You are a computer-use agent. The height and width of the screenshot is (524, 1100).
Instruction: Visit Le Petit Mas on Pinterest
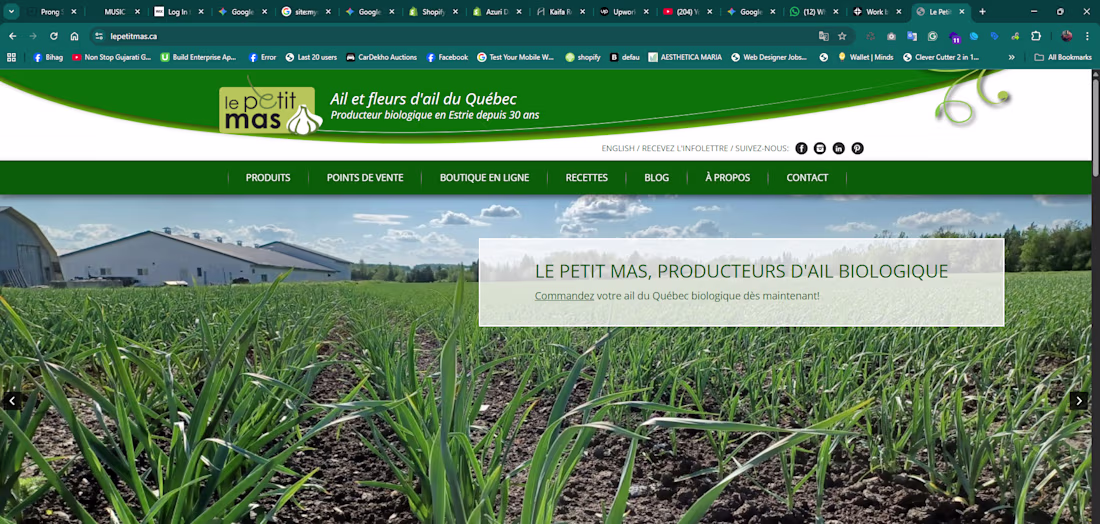pyautogui.click(x=857, y=148)
